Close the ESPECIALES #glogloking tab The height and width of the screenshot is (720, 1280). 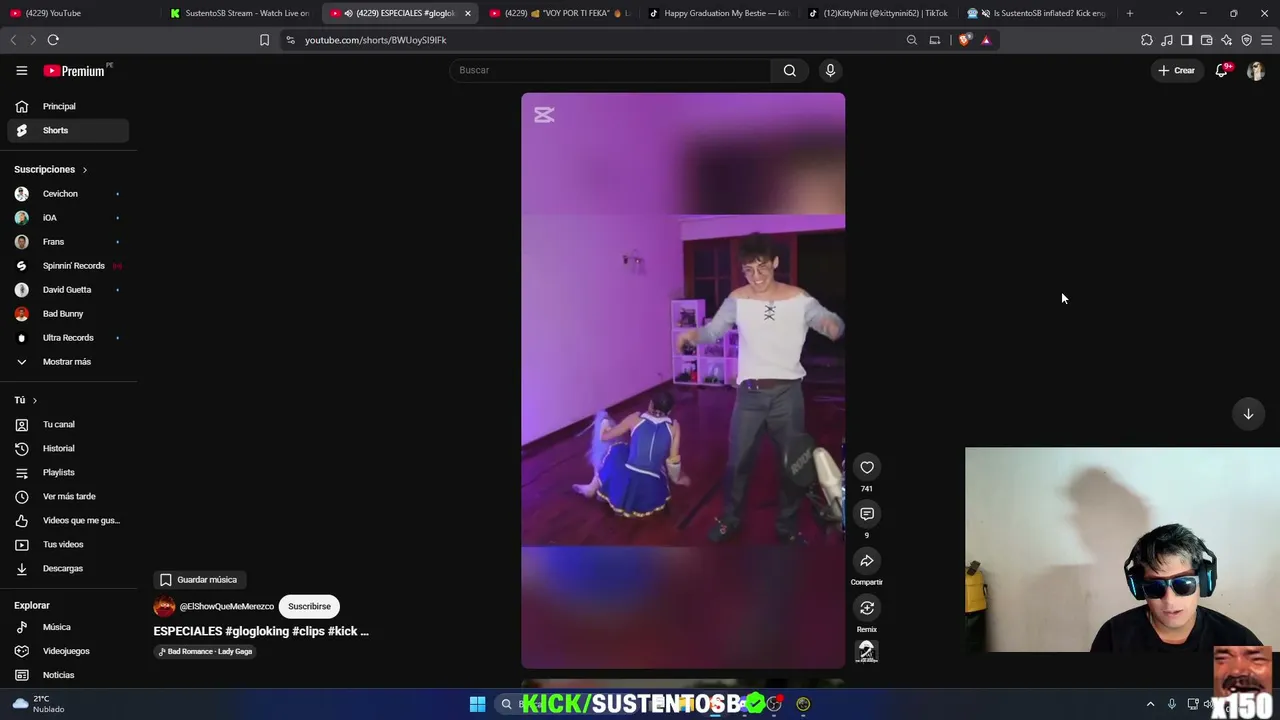coord(467,13)
